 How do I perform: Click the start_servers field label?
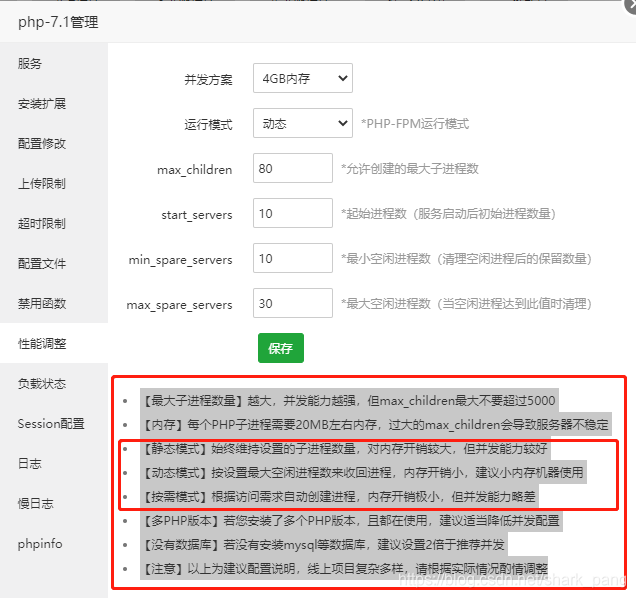[197, 215]
